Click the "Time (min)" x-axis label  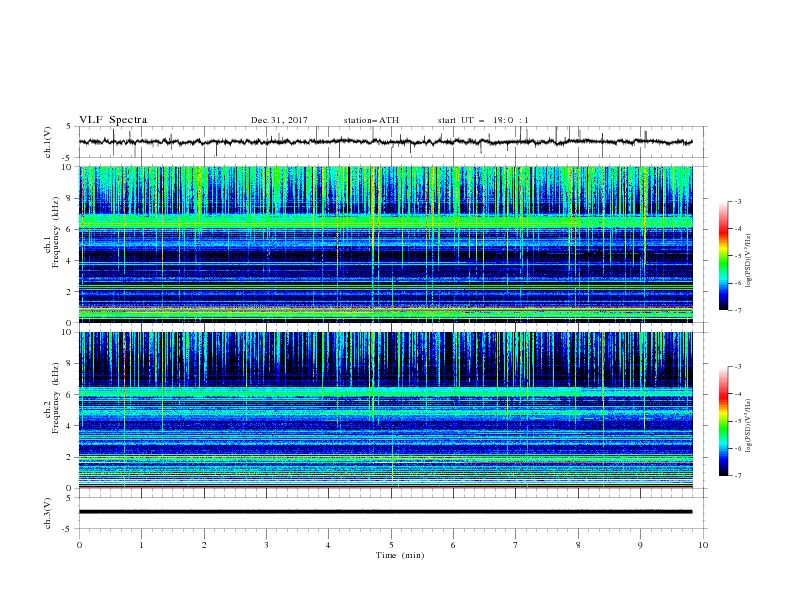coord(400,555)
